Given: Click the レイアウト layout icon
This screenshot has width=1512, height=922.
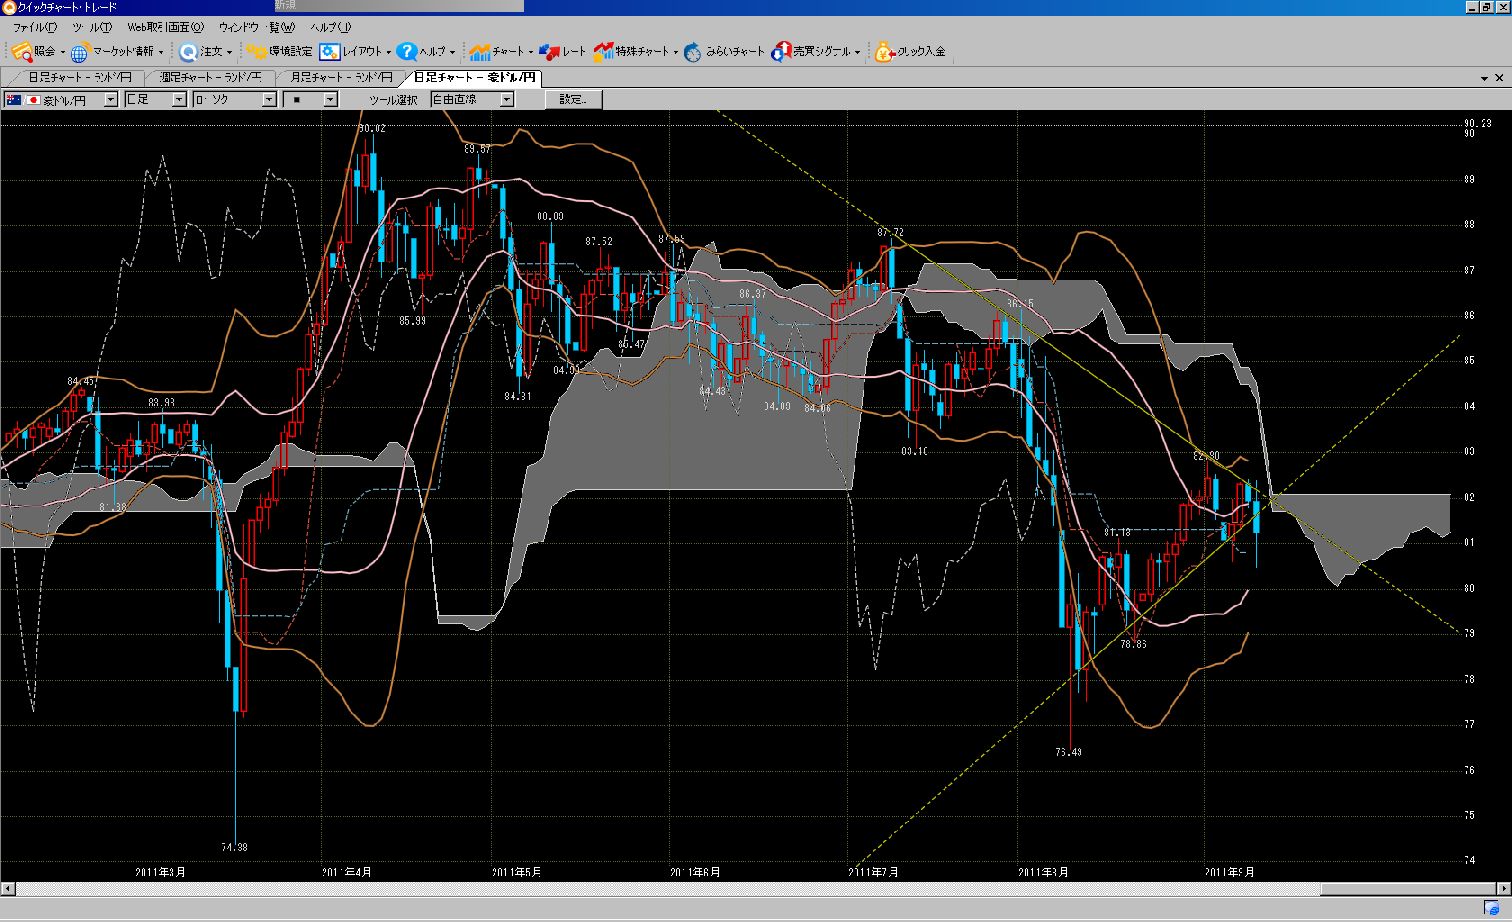Looking at the screenshot, I should [x=330, y=51].
